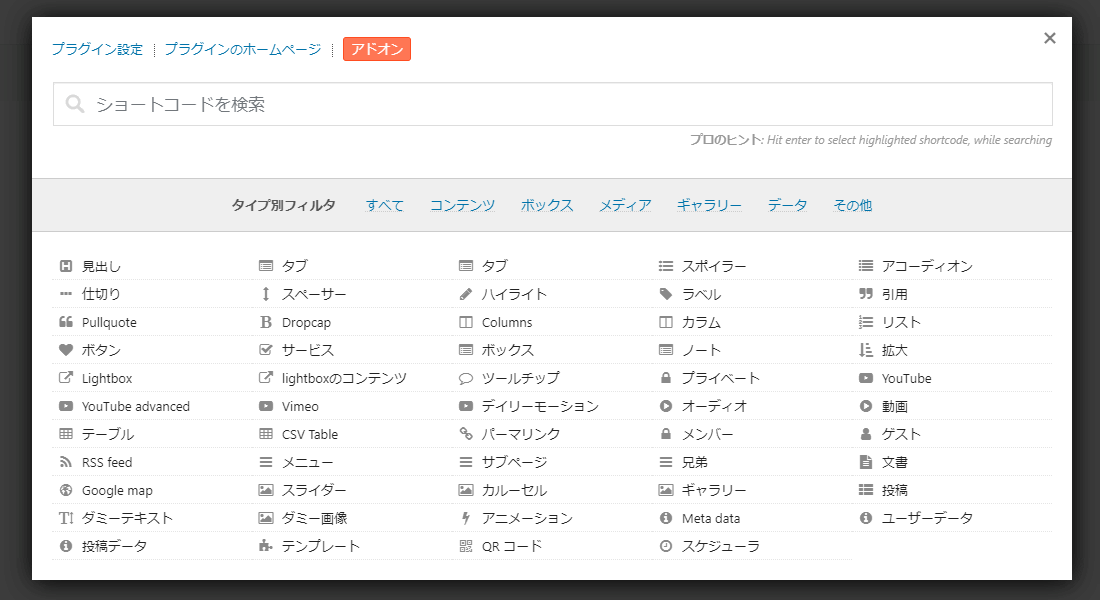Click the heart icon beside ボタン
Viewport: 1100px width, 600px height.
[66, 350]
